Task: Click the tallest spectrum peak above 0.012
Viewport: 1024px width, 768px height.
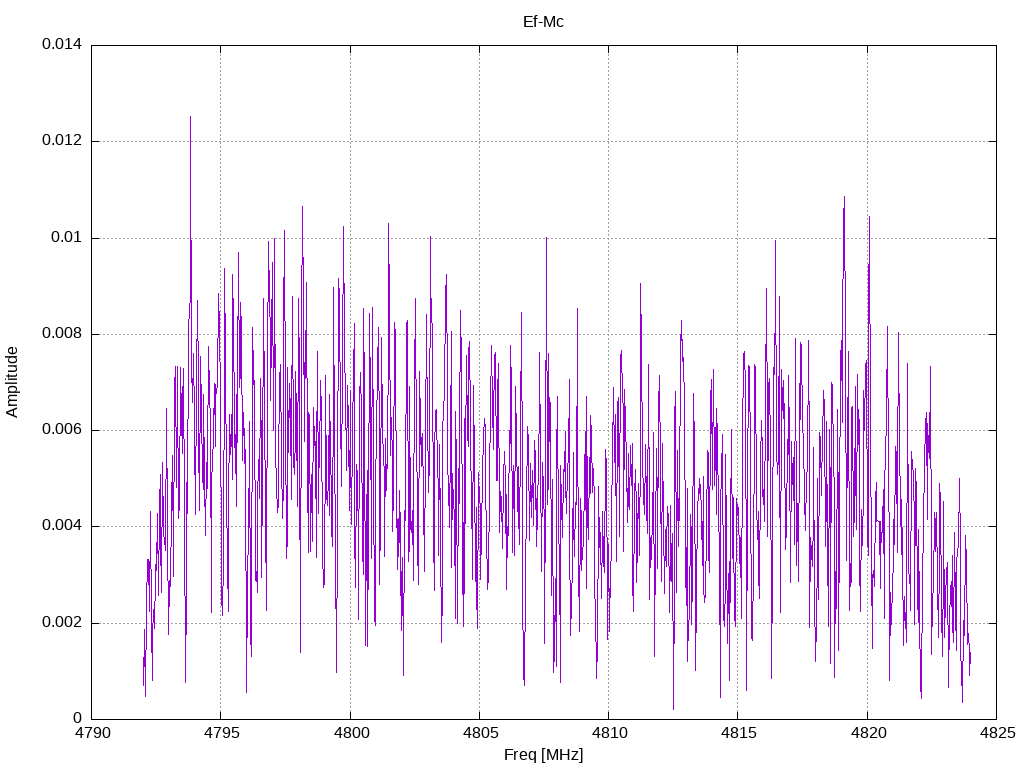Action: point(191,118)
